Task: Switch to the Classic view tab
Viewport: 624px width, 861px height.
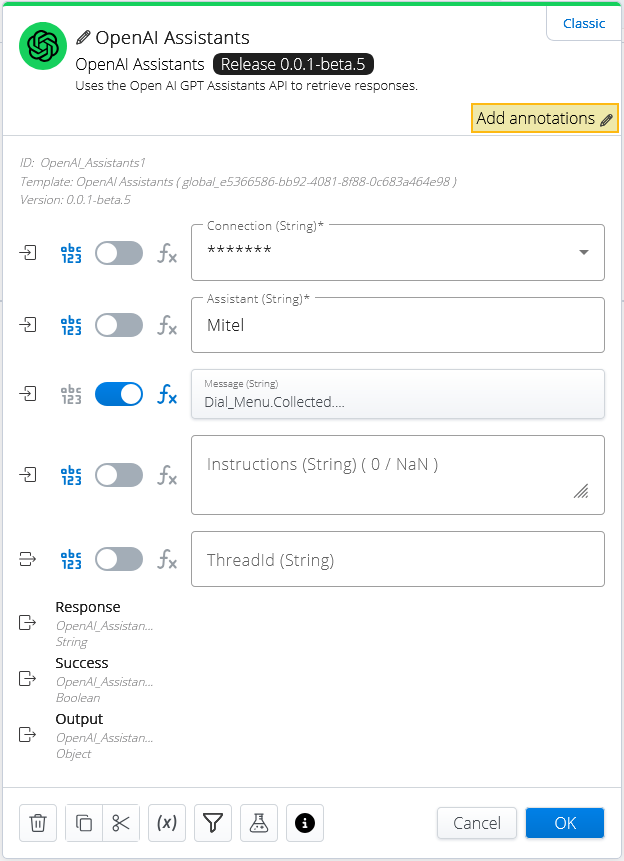Action: coord(584,24)
